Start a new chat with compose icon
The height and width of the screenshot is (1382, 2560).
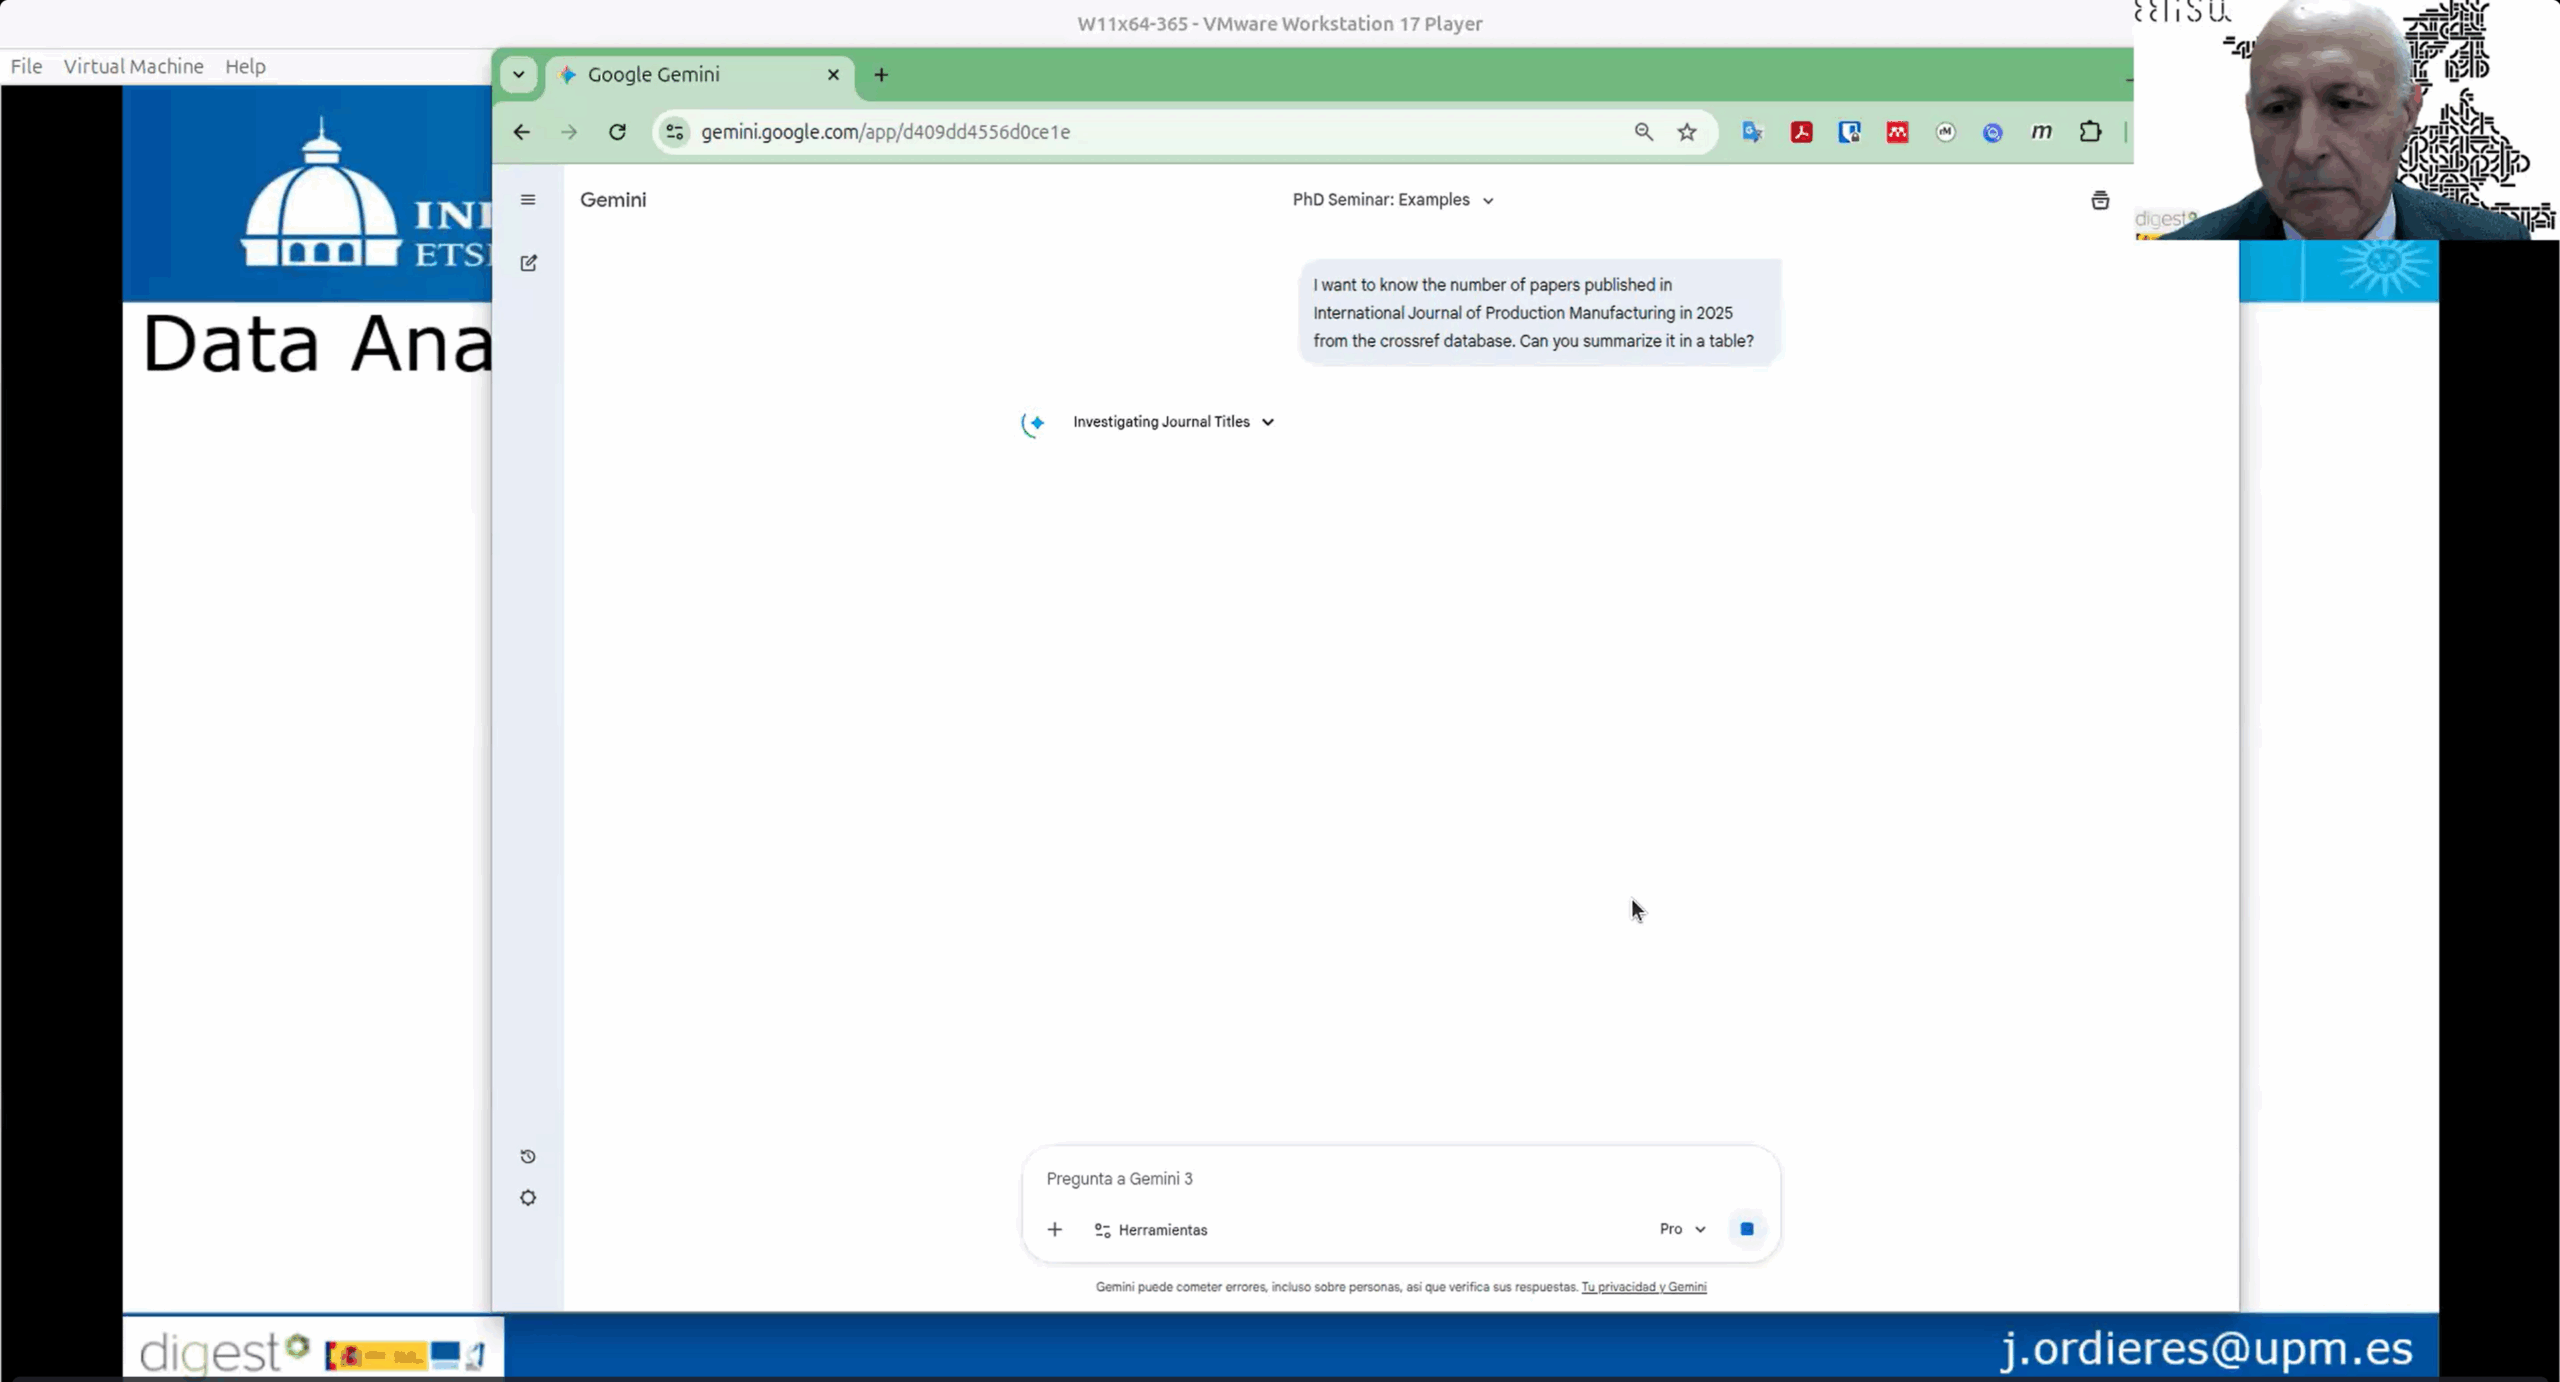[528, 263]
